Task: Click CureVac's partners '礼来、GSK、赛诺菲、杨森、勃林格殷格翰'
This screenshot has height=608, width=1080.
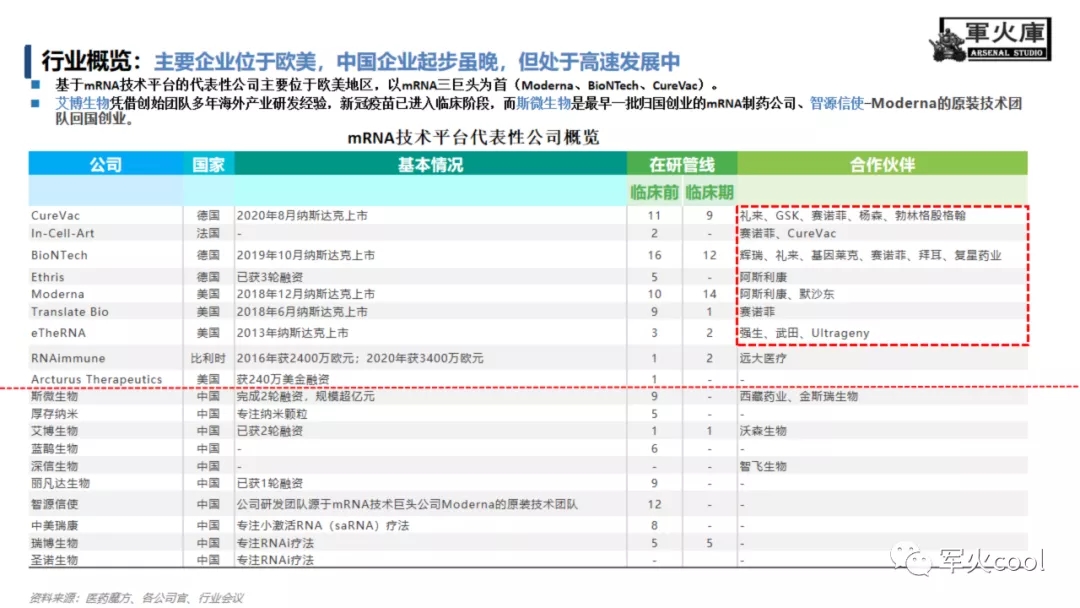Action: click(x=853, y=216)
